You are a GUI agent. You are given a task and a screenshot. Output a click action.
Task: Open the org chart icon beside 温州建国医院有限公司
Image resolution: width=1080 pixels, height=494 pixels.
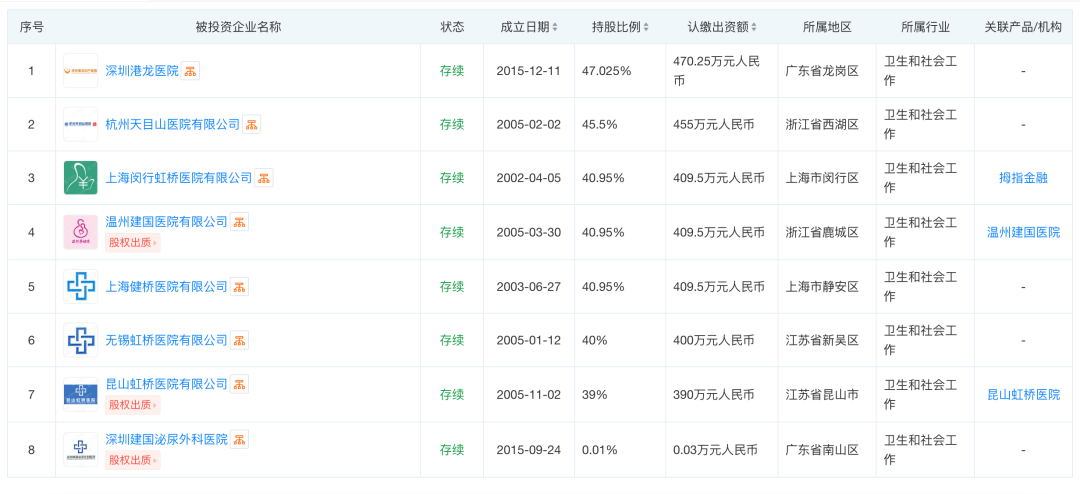point(240,222)
